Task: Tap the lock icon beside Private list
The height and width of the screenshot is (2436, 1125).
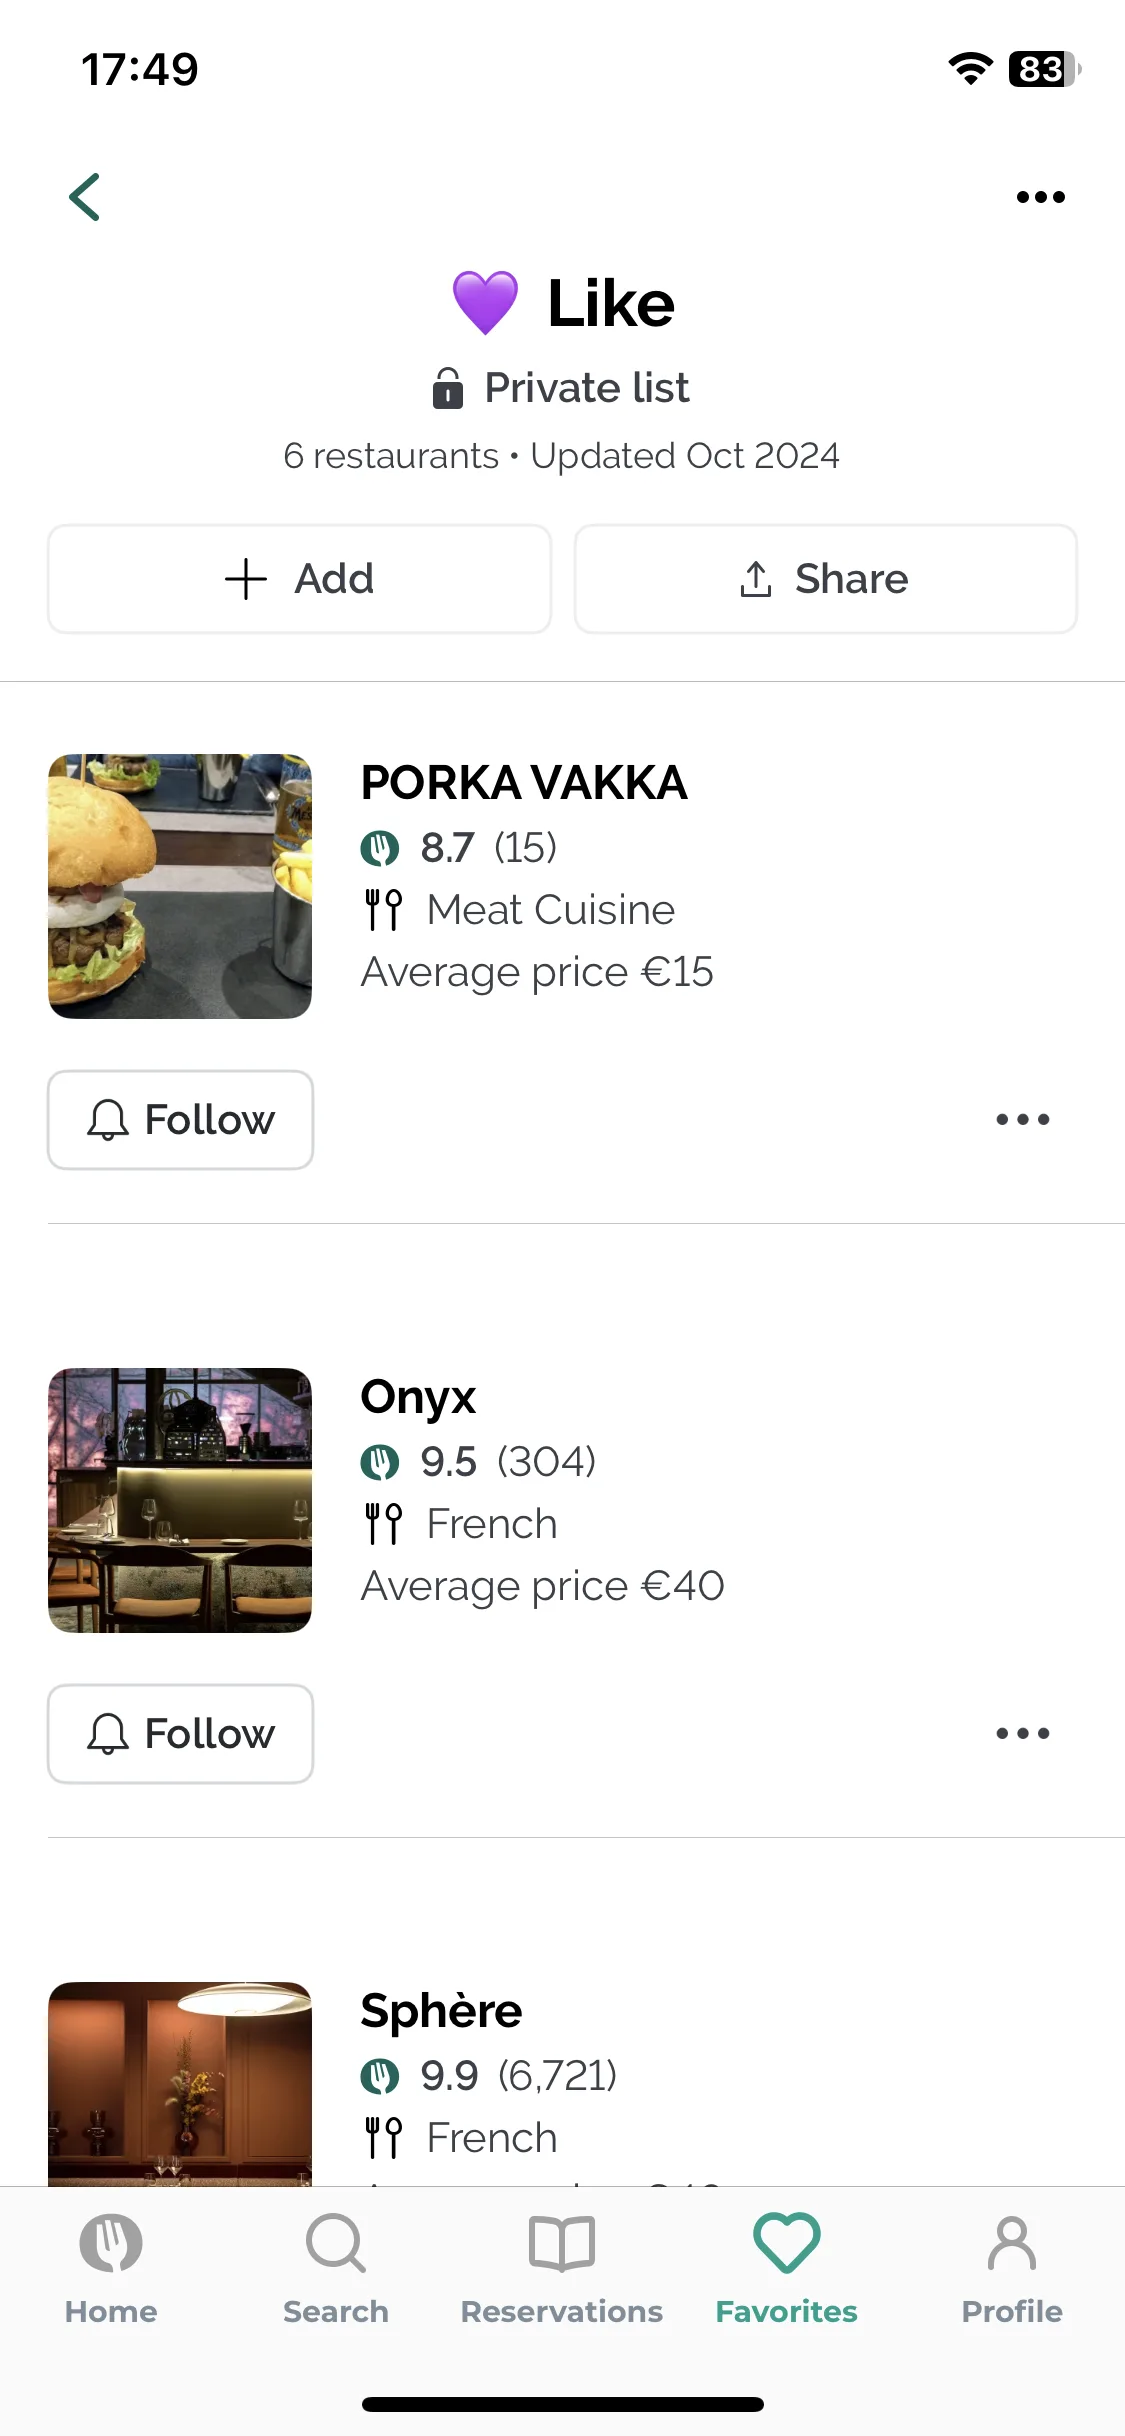Action: click(x=447, y=388)
